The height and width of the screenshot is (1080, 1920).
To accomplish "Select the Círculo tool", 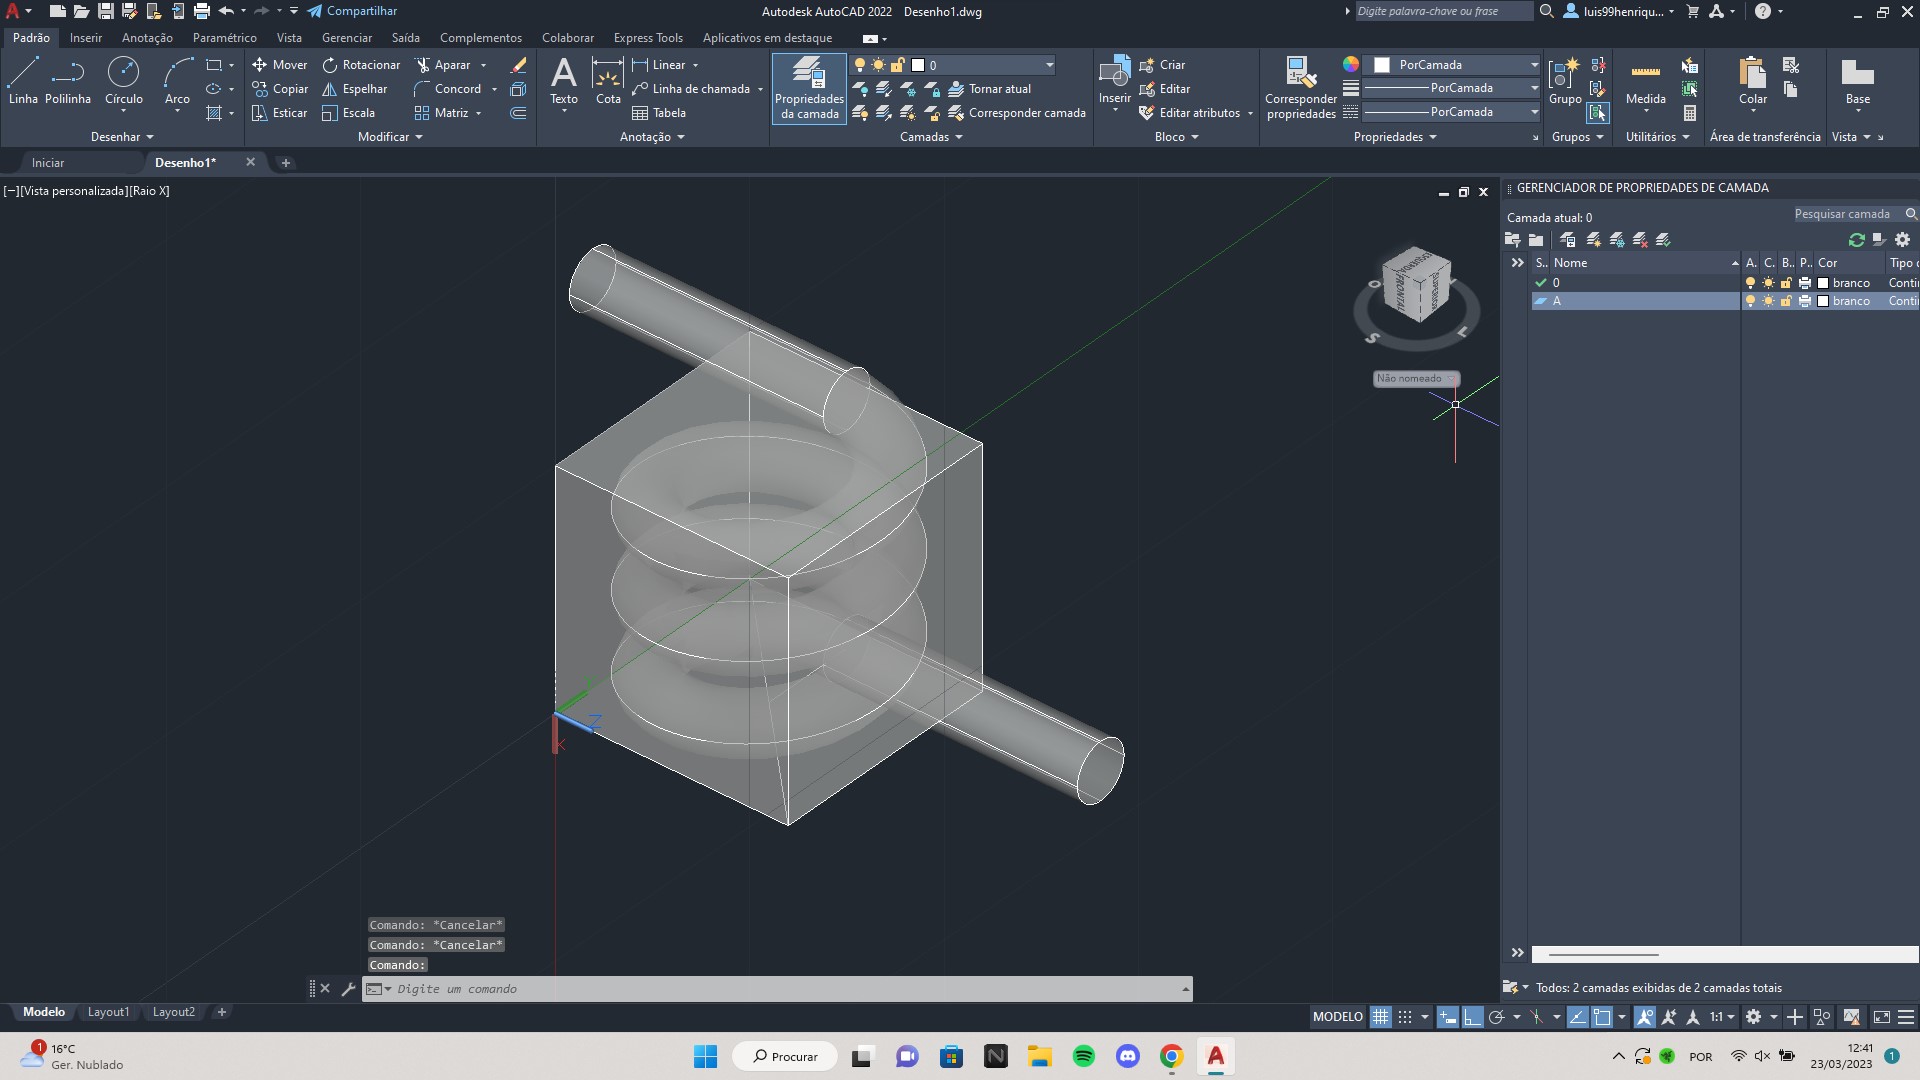I will [x=124, y=81].
